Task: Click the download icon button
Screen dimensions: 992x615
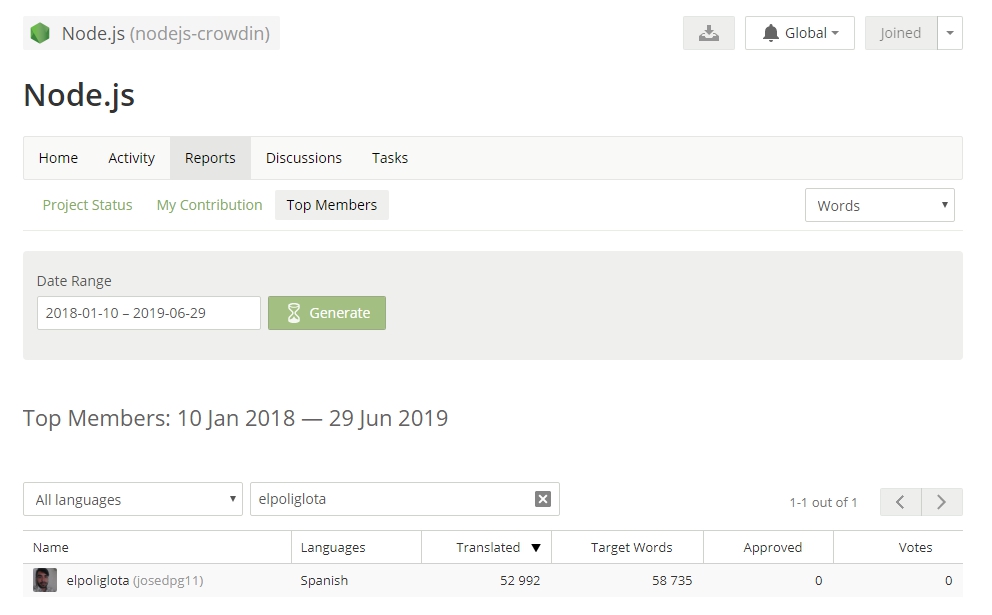Action: coord(708,33)
